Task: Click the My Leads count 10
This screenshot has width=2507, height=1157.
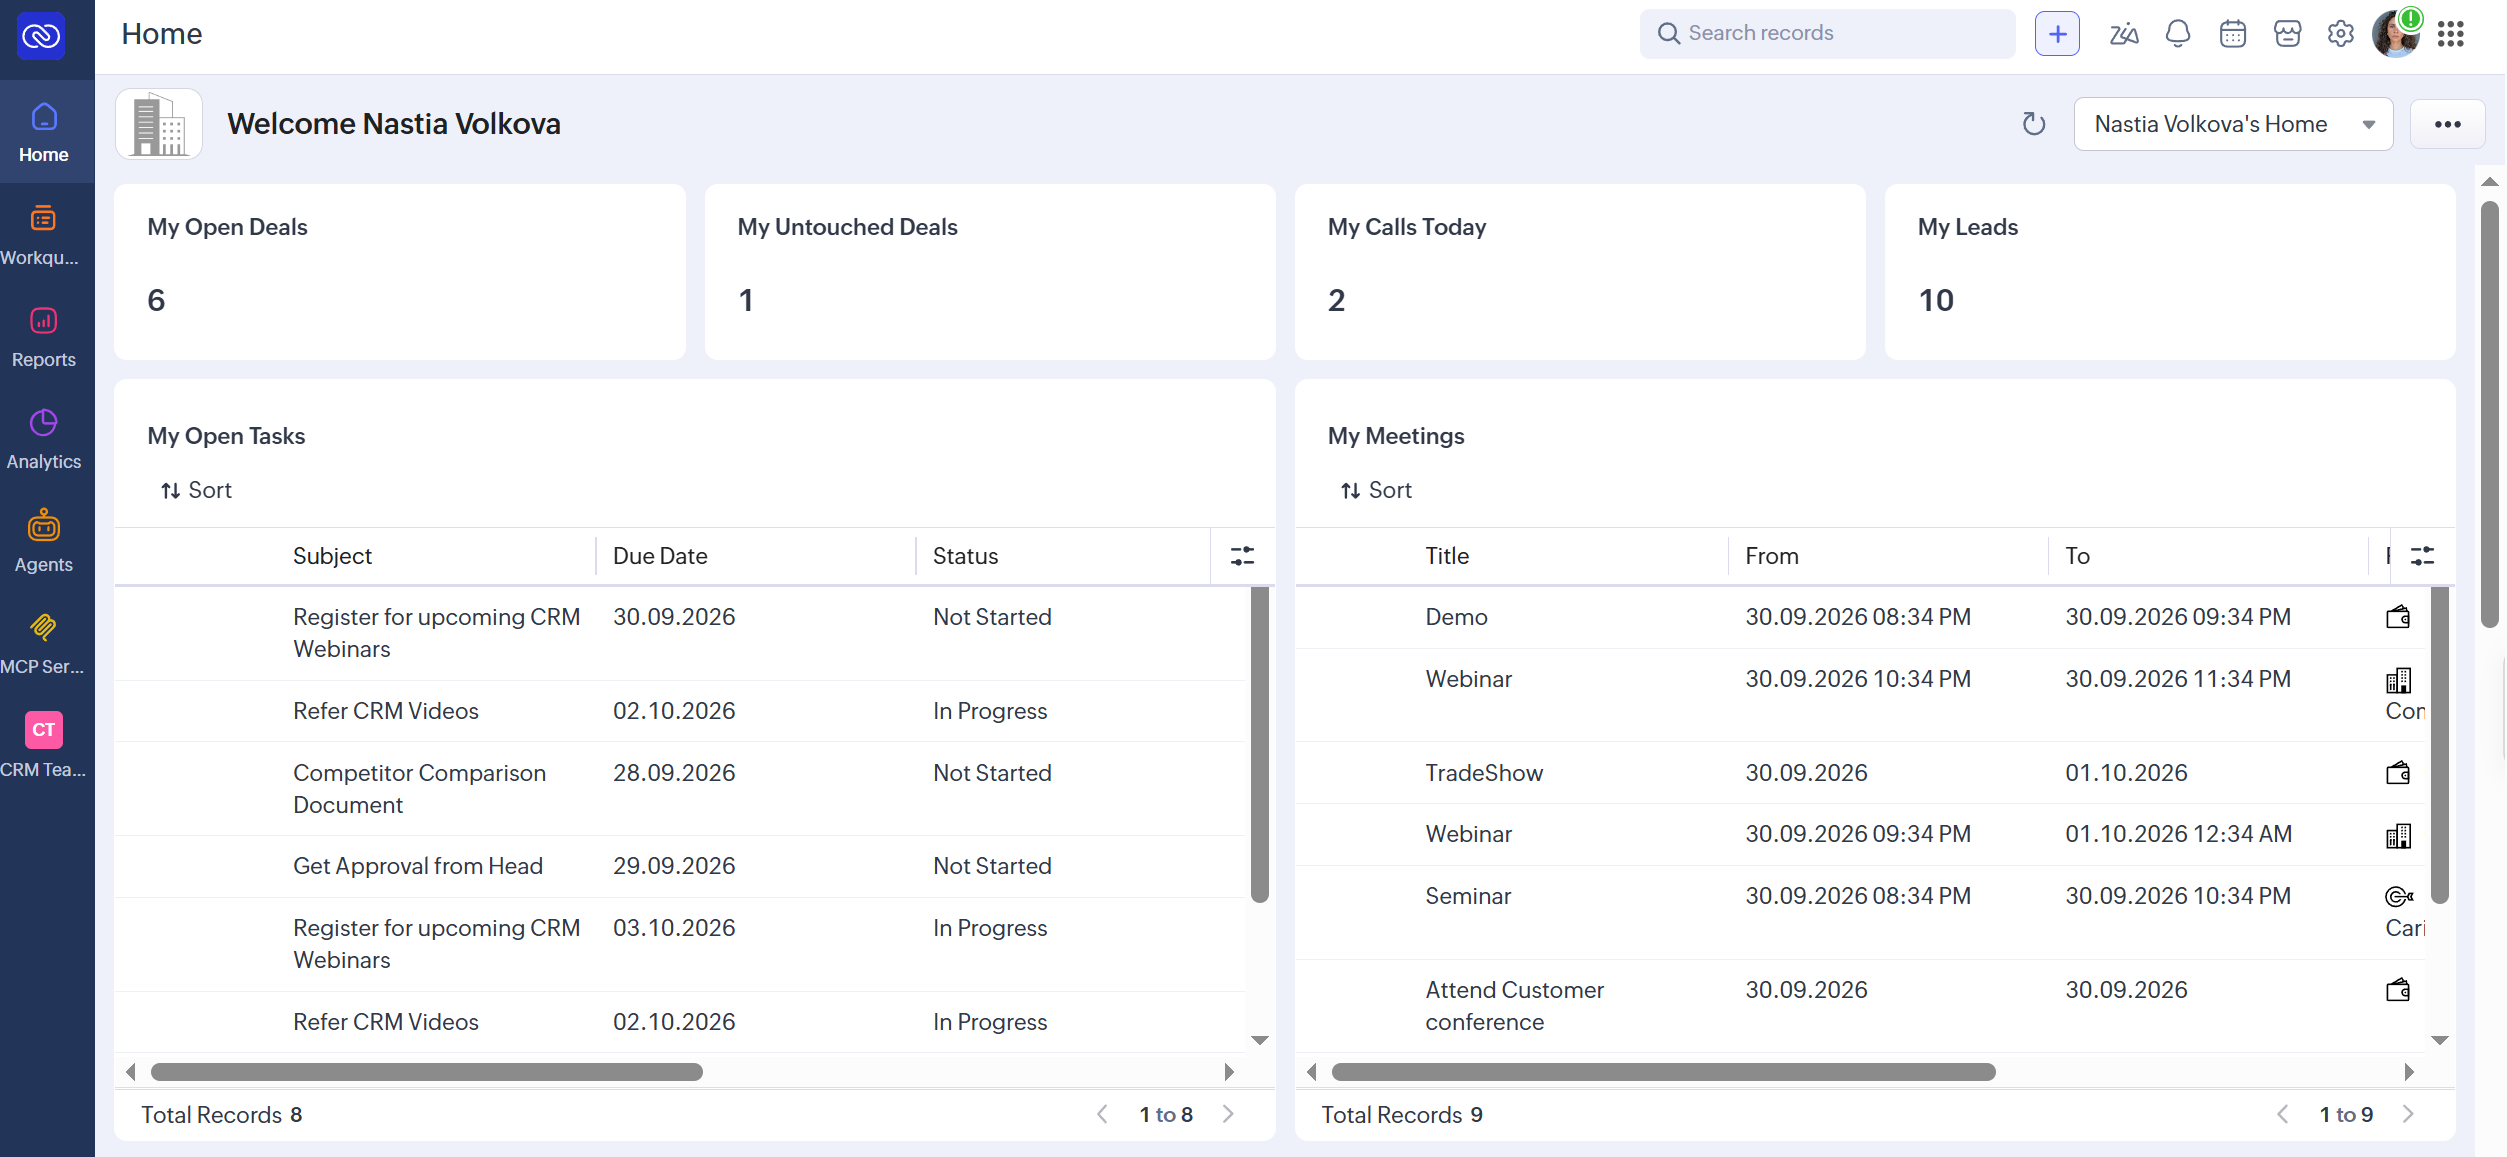Action: tap(1936, 300)
